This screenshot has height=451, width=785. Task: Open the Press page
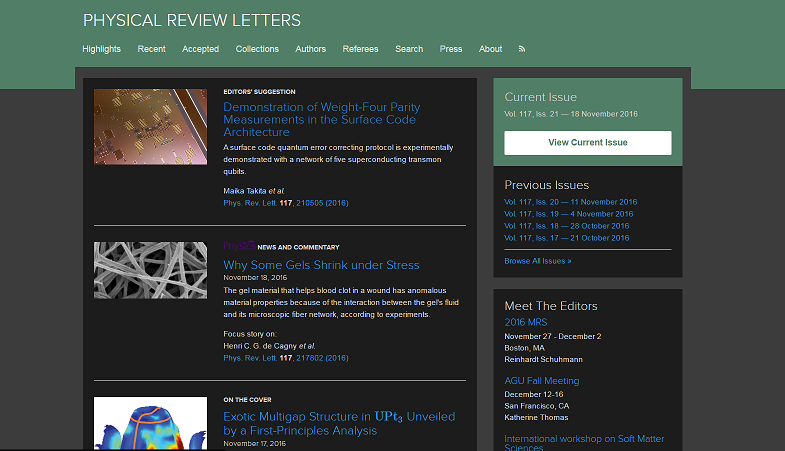tap(451, 49)
